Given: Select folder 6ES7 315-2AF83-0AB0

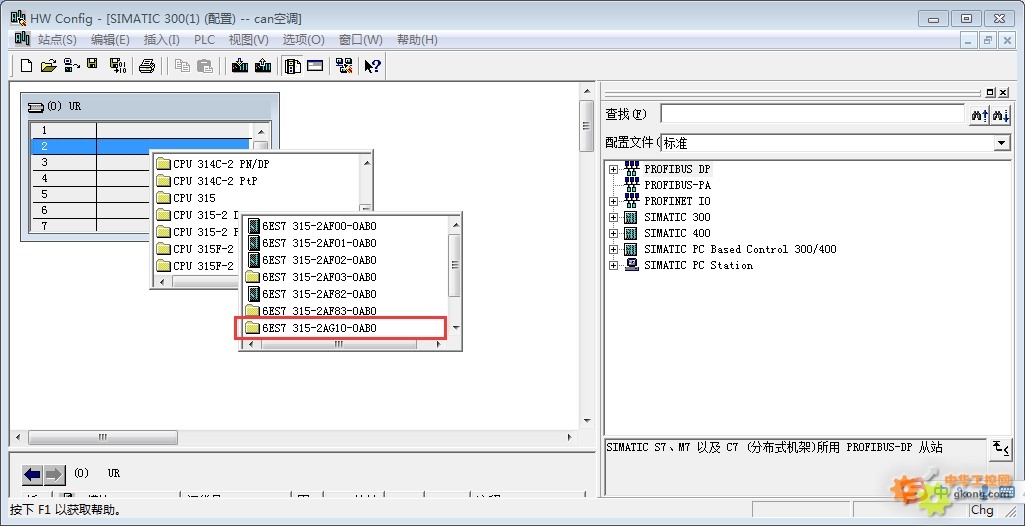Looking at the screenshot, I should [x=311, y=311].
